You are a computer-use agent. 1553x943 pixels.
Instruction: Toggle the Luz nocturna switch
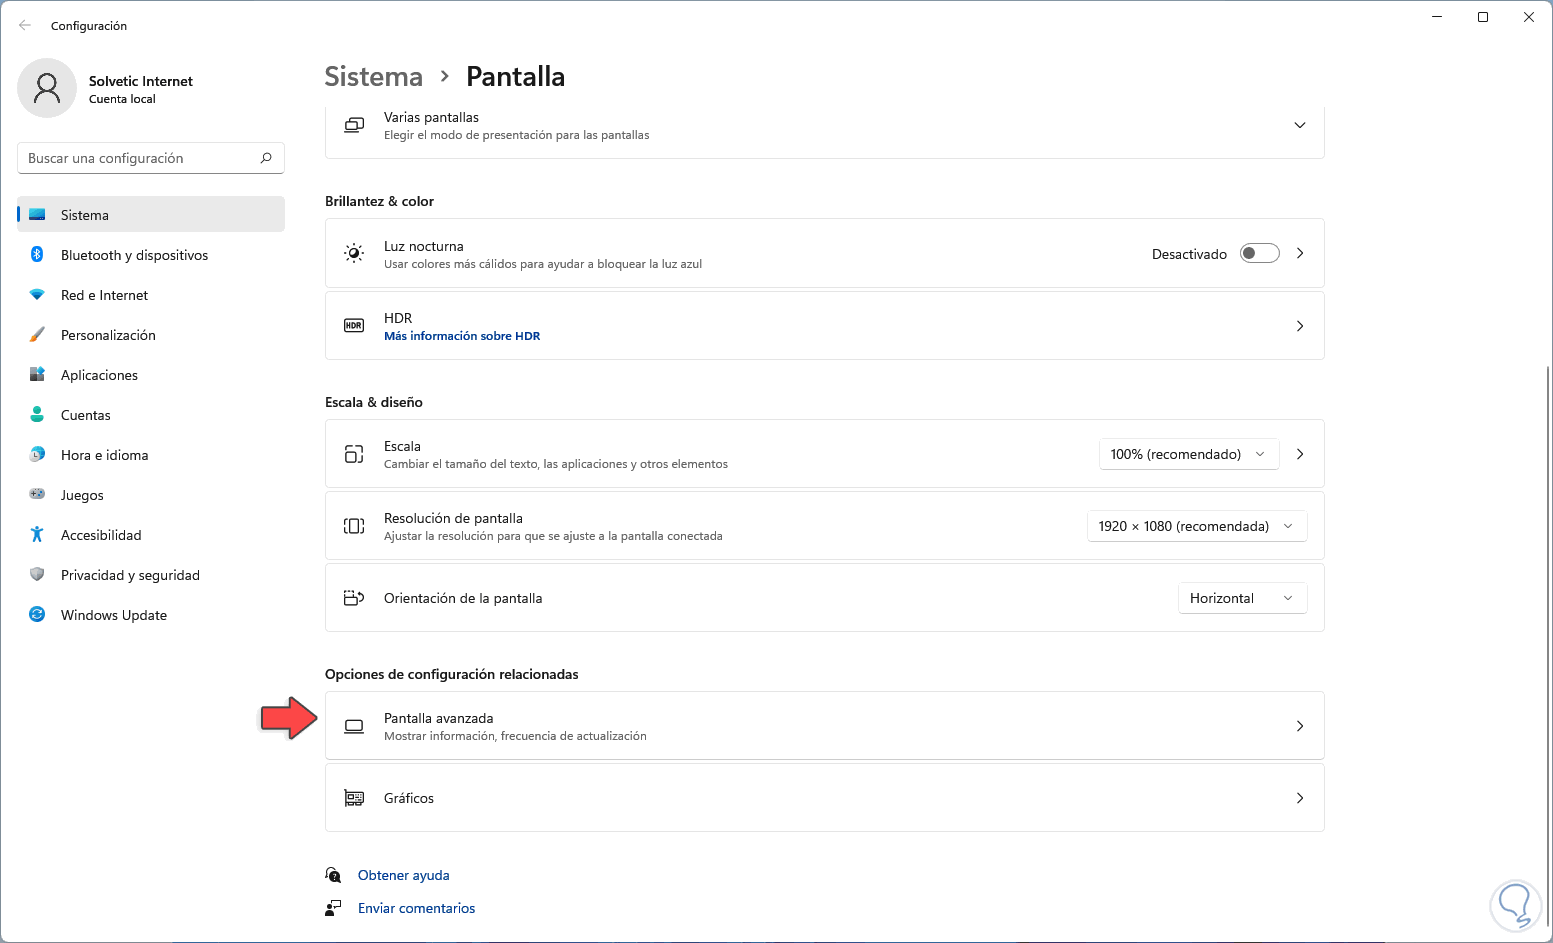1259,254
